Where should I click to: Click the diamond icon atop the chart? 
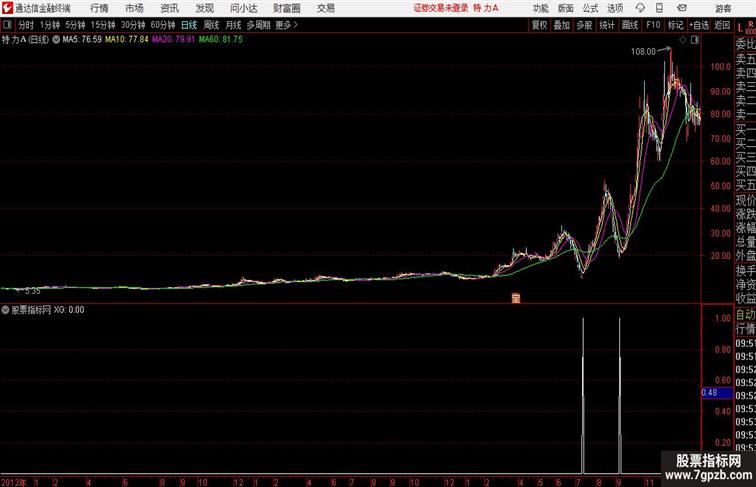[683, 40]
